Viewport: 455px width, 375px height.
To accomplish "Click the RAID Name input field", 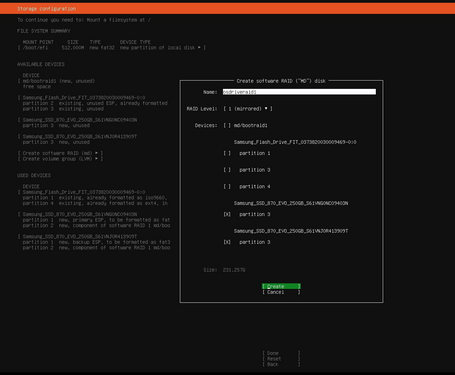I will 299,92.
